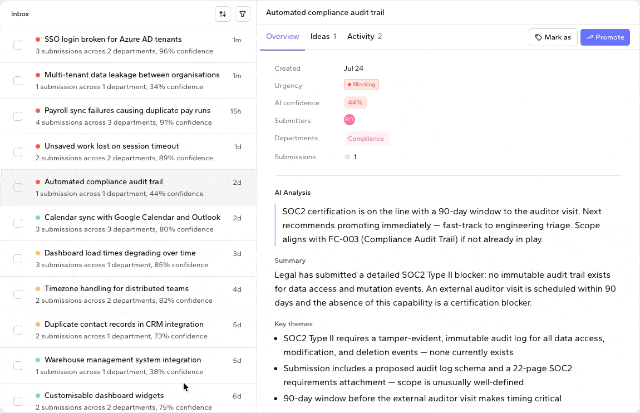
Task: Click the Inbox heading label
Action: [20, 14]
